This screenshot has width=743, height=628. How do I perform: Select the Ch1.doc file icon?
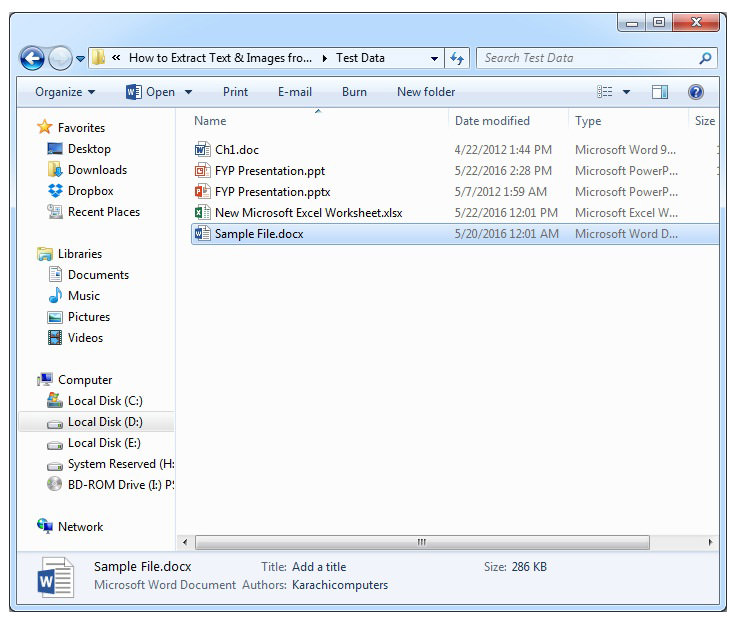click(x=202, y=150)
